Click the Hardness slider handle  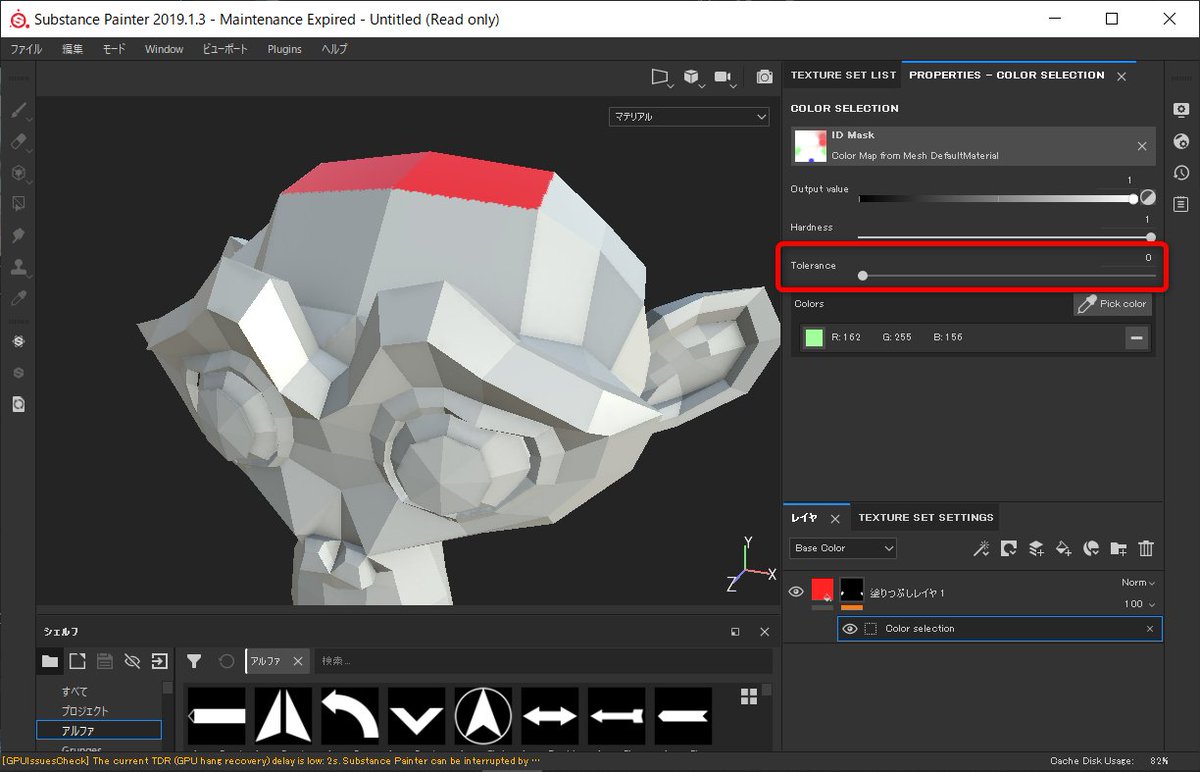(1151, 237)
